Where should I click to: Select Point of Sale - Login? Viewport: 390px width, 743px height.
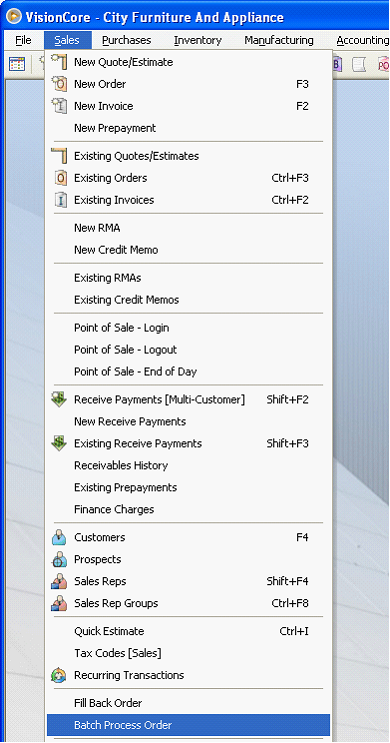pos(188,327)
